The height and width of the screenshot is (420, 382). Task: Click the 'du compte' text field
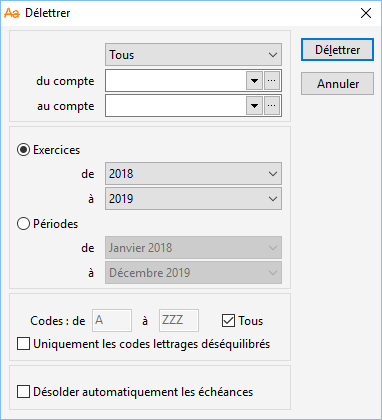(x=176, y=81)
